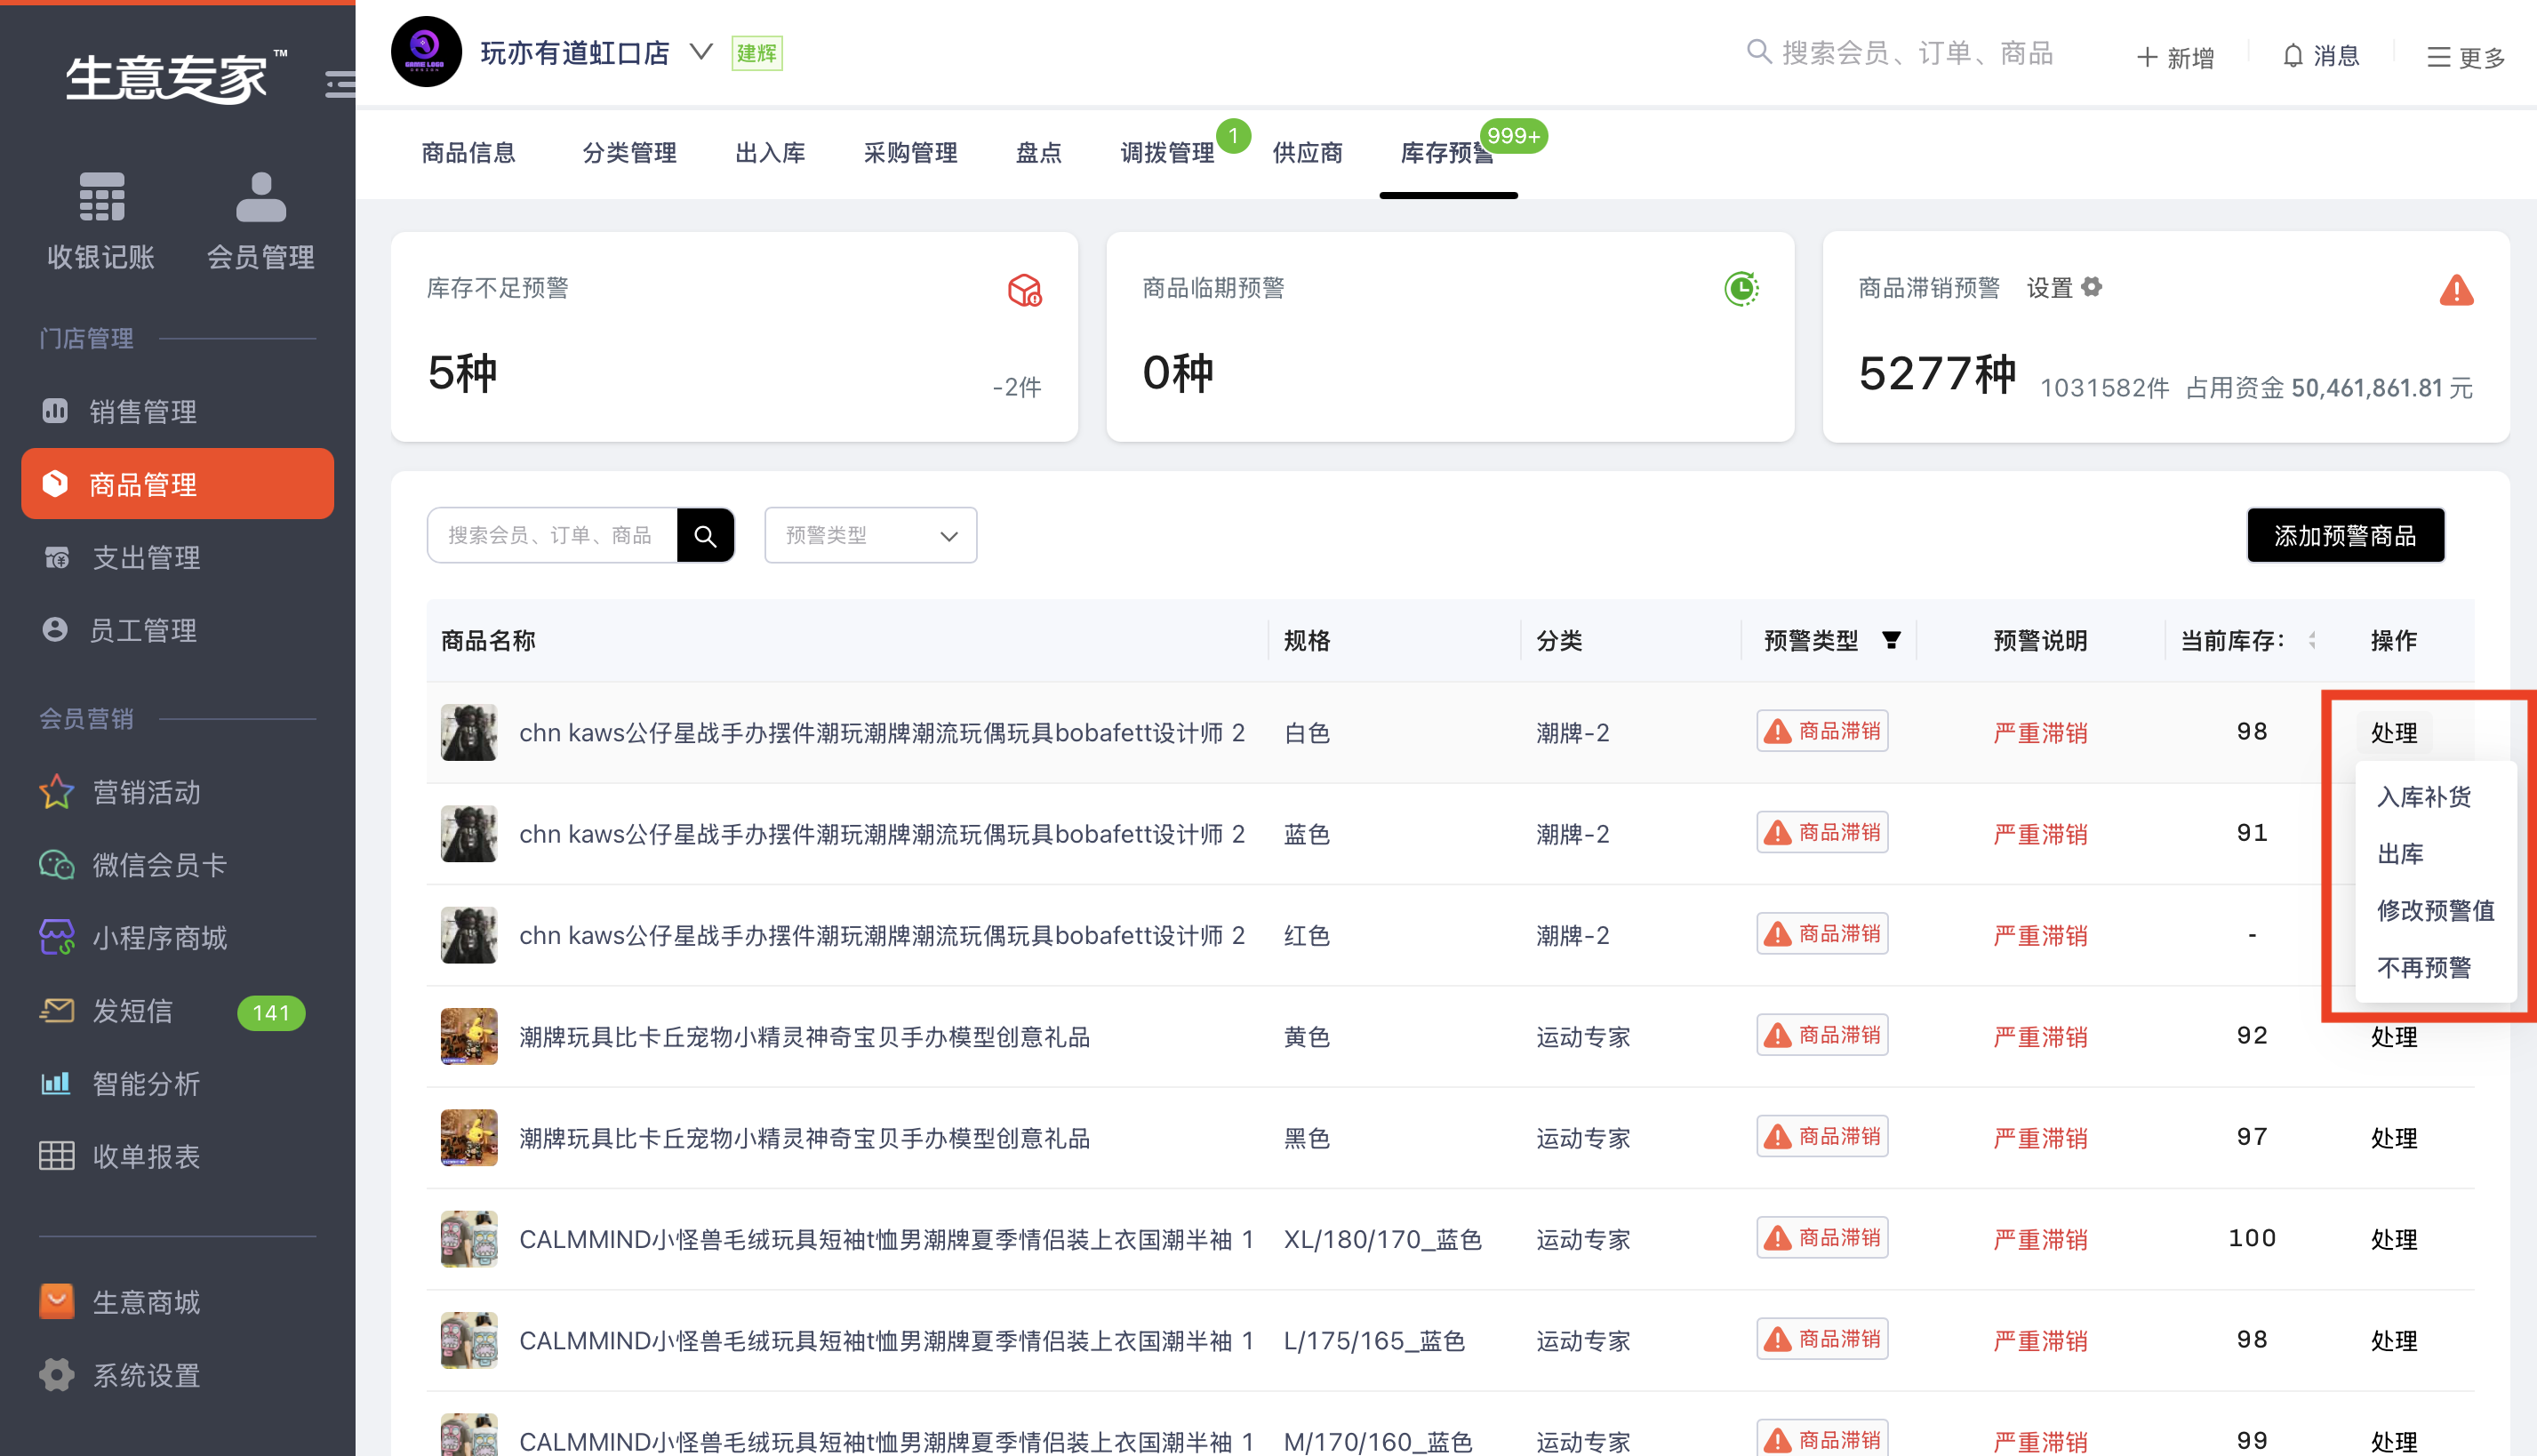The height and width of the screenshot is (1456, 2537).
Task: Expand the store name chevron
Action: [701, 52]
